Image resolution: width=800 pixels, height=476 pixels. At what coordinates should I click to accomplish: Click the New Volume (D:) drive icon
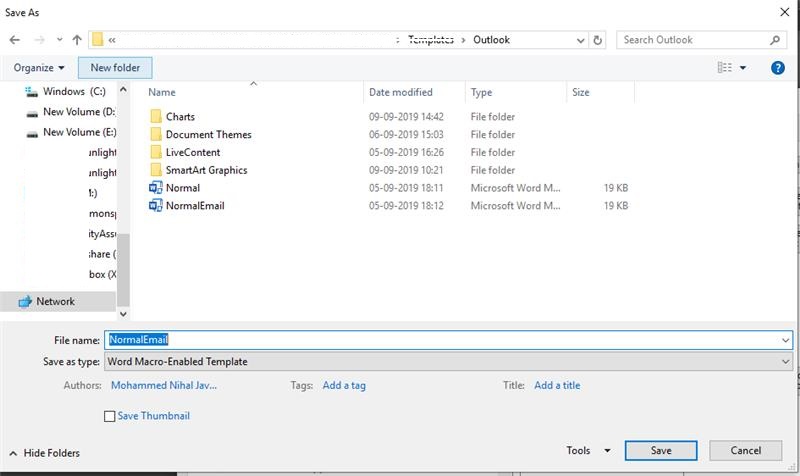(x=32, y=114)
